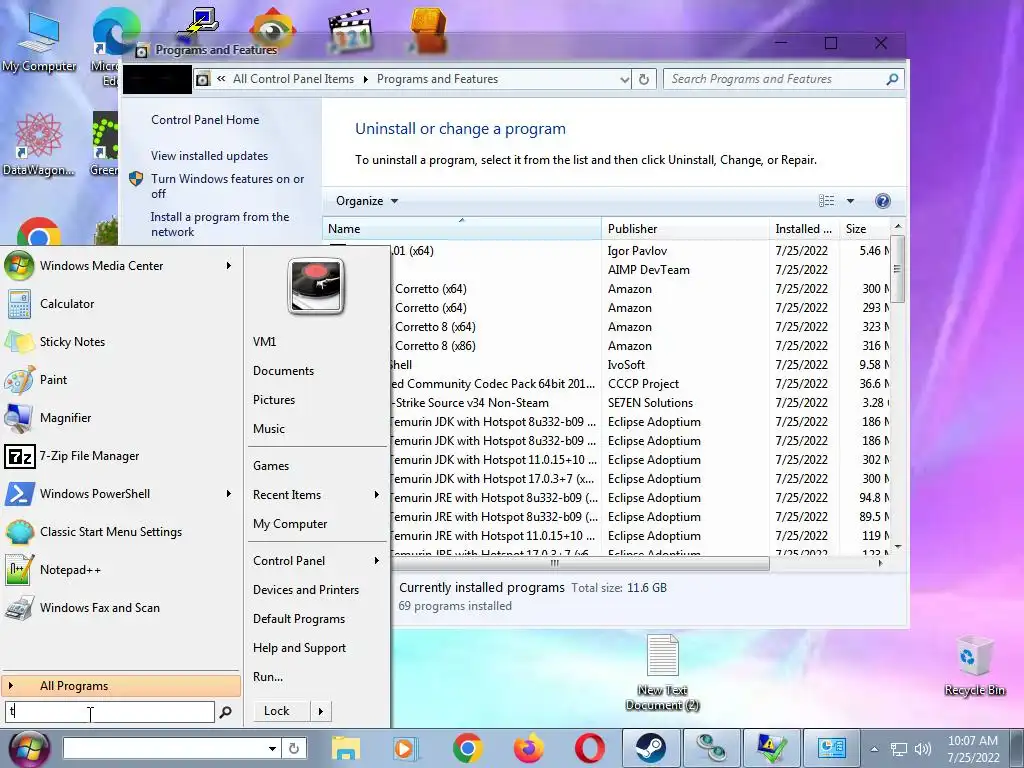Viewport: 1024px width, 768px height.
Task: Click the Start orb on the taskbar
Action: (28, 748)
